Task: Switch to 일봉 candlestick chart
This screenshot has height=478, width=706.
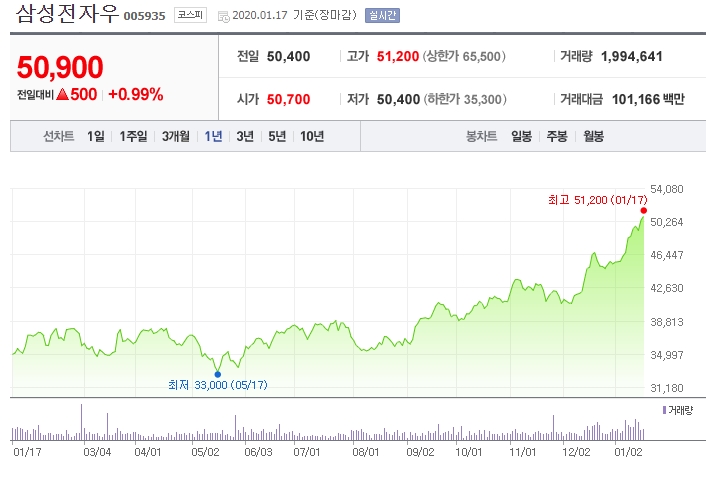Action: click(x=521, y=136)
